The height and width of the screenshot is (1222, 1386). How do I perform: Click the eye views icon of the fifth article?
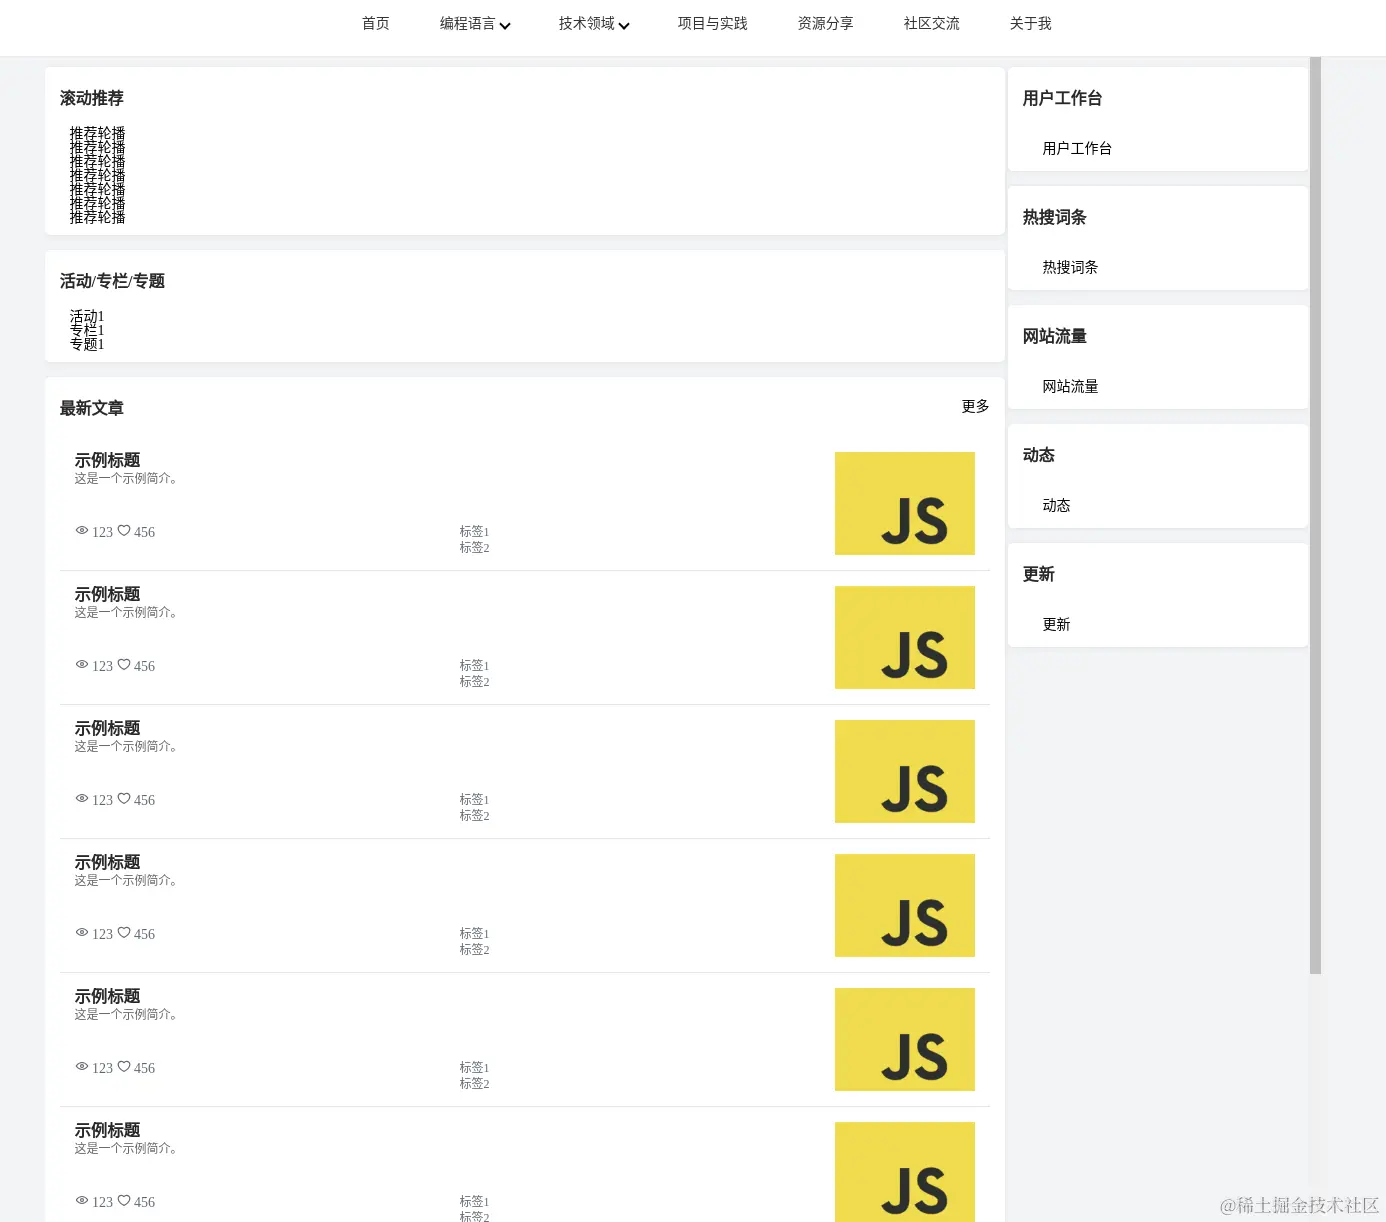(x=82, y=1067)
